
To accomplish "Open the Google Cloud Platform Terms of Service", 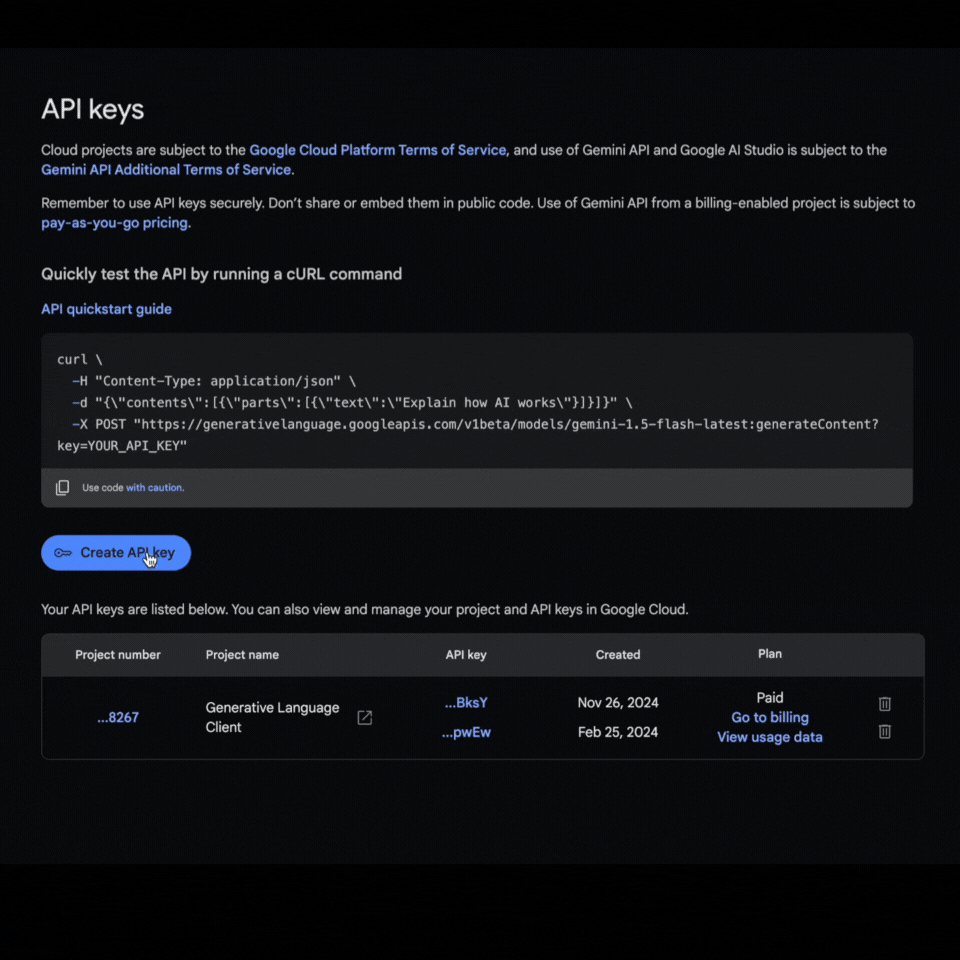I will pyautogui.click(x=377, y=150).
